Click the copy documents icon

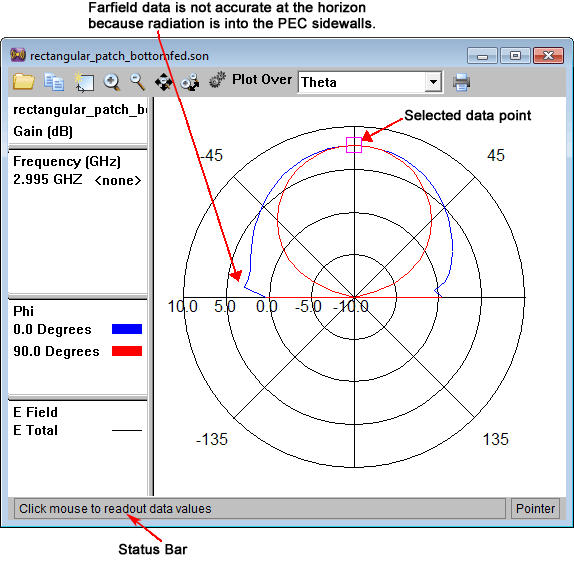[x=54, y=82]
